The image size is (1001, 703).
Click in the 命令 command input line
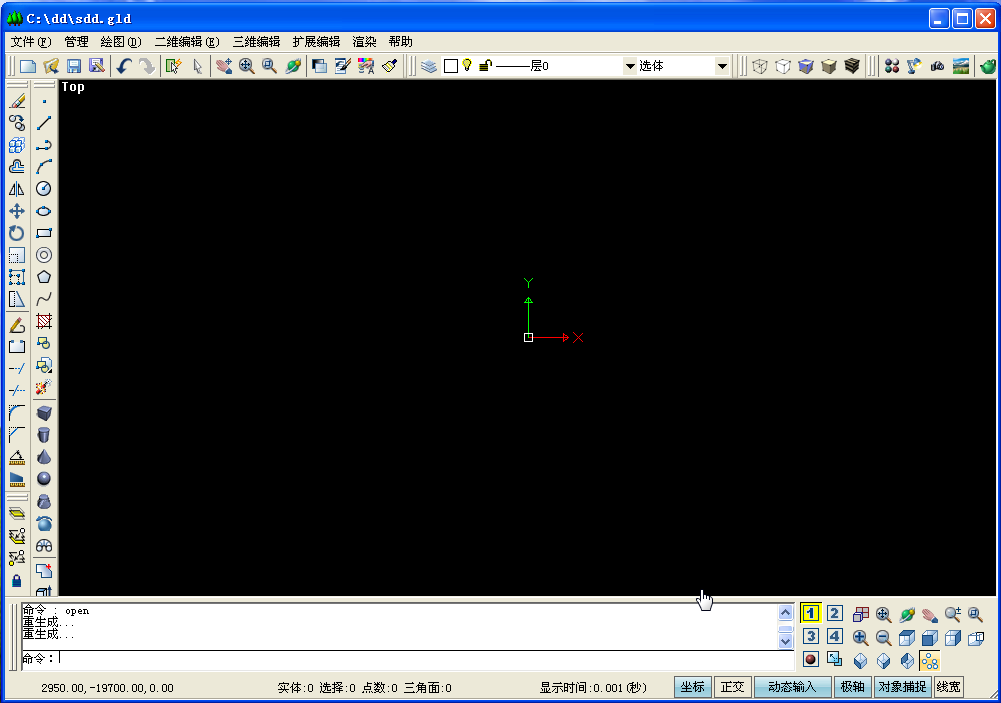click(x=407, y=658)
